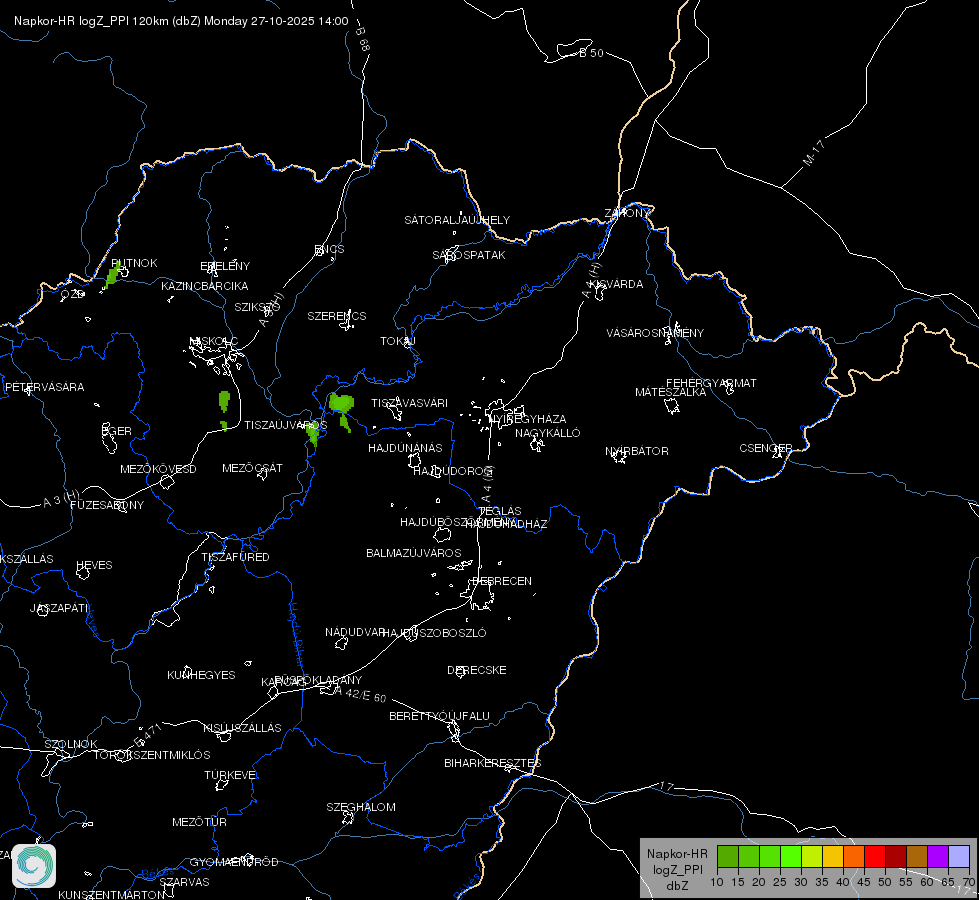Click the TISZAVASVÁRI town label
Viewport: 979px width, 900px height.
point(410,403)
